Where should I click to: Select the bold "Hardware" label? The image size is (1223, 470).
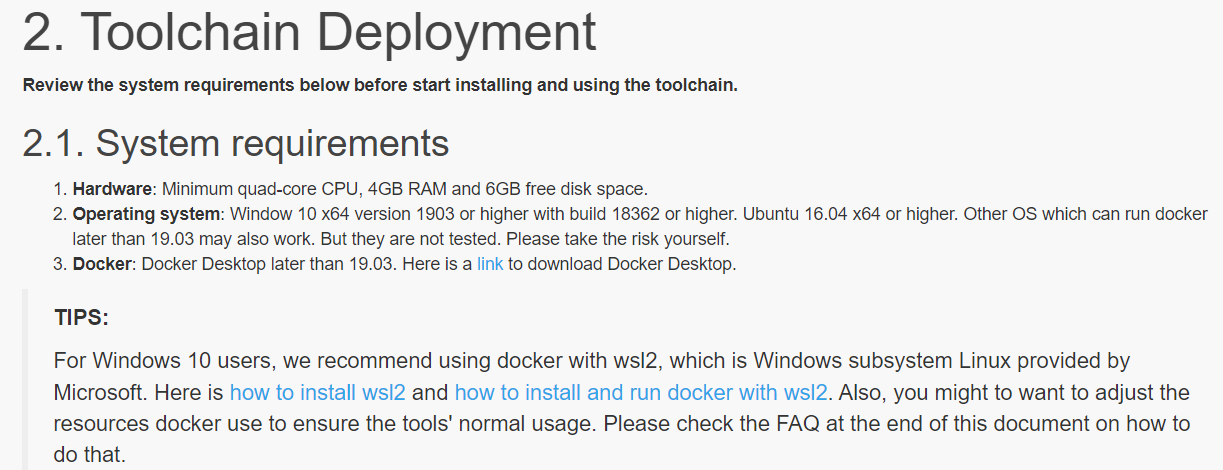coord(113,188)
